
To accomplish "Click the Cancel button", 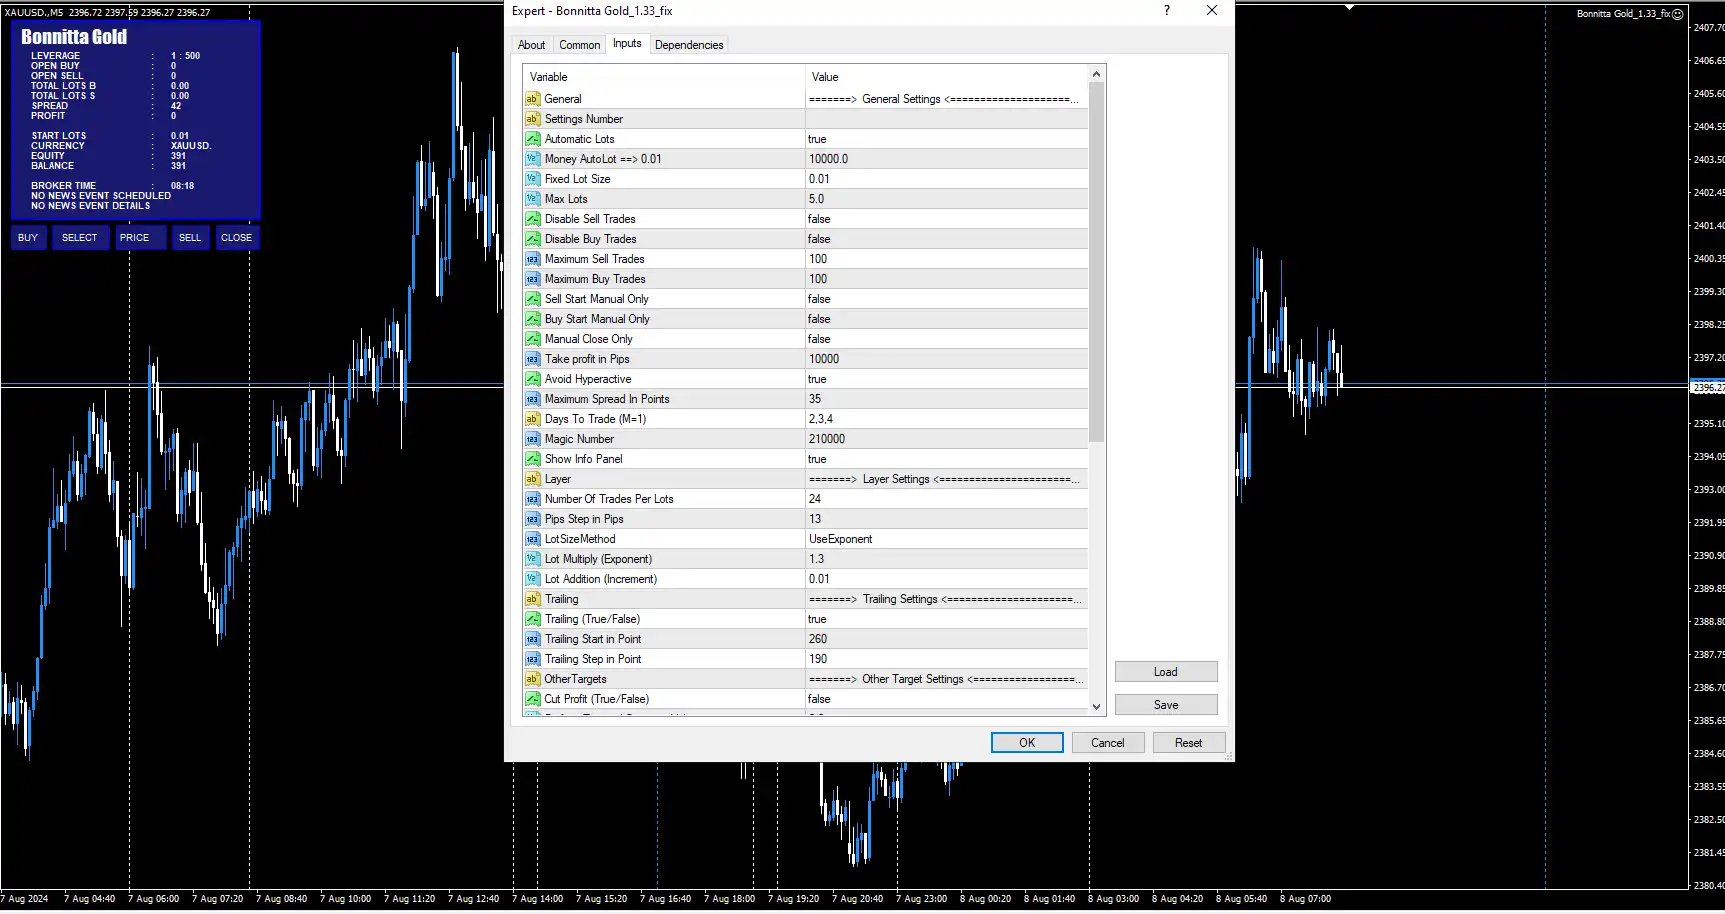I will coord(1108,743).
